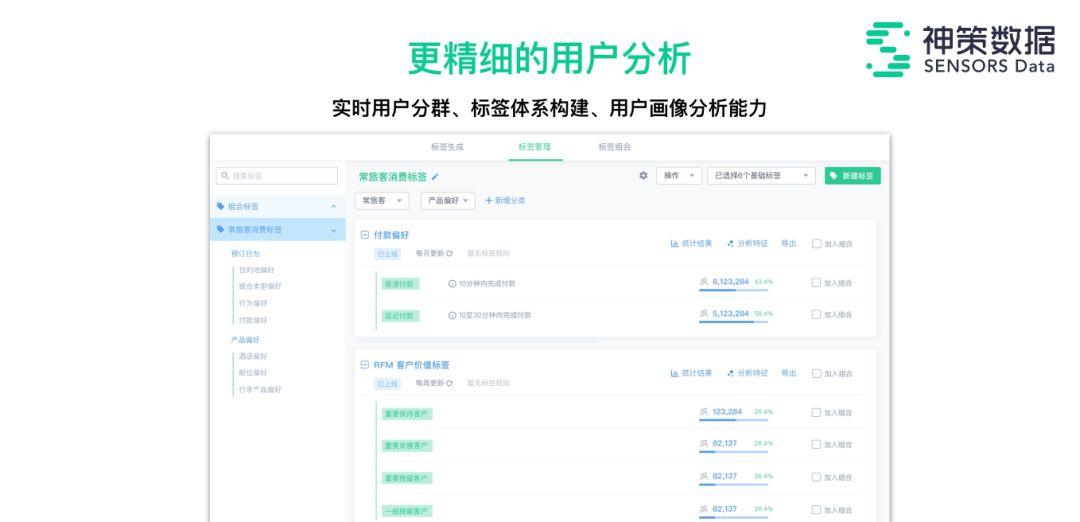Image resolution: width=1080 pixels, height=522 pixels.
Task: Click the people icon in the 重要发展客户 row
Action: coord(703,443)
